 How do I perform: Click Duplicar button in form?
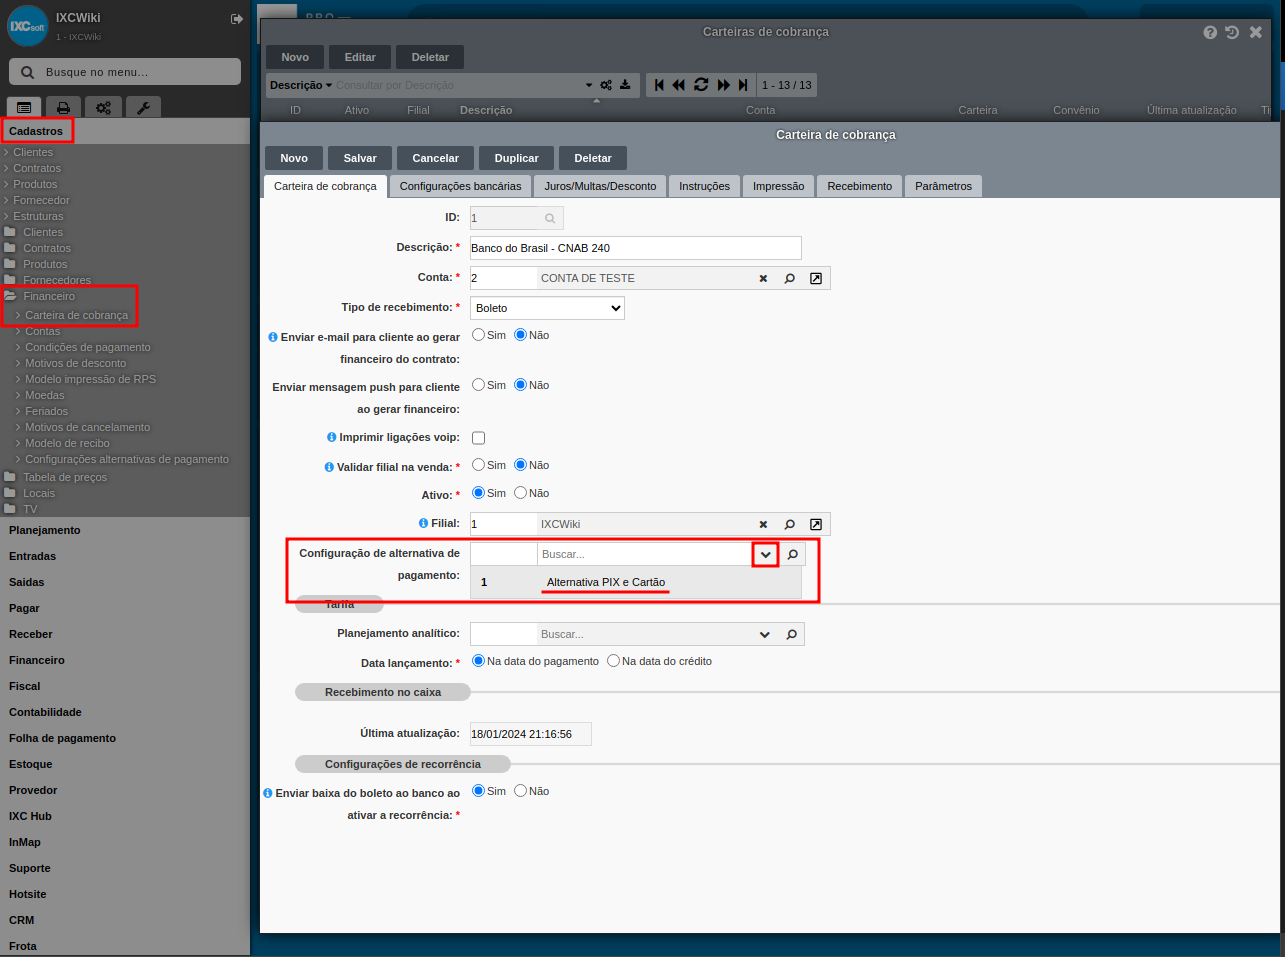tap(516, 158)
